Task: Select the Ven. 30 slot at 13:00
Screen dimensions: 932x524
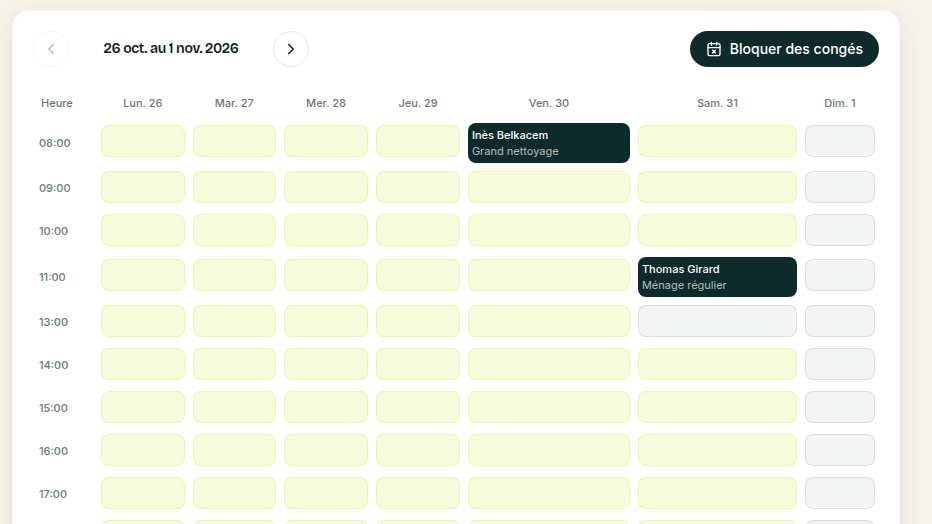Action: [549, 321]
